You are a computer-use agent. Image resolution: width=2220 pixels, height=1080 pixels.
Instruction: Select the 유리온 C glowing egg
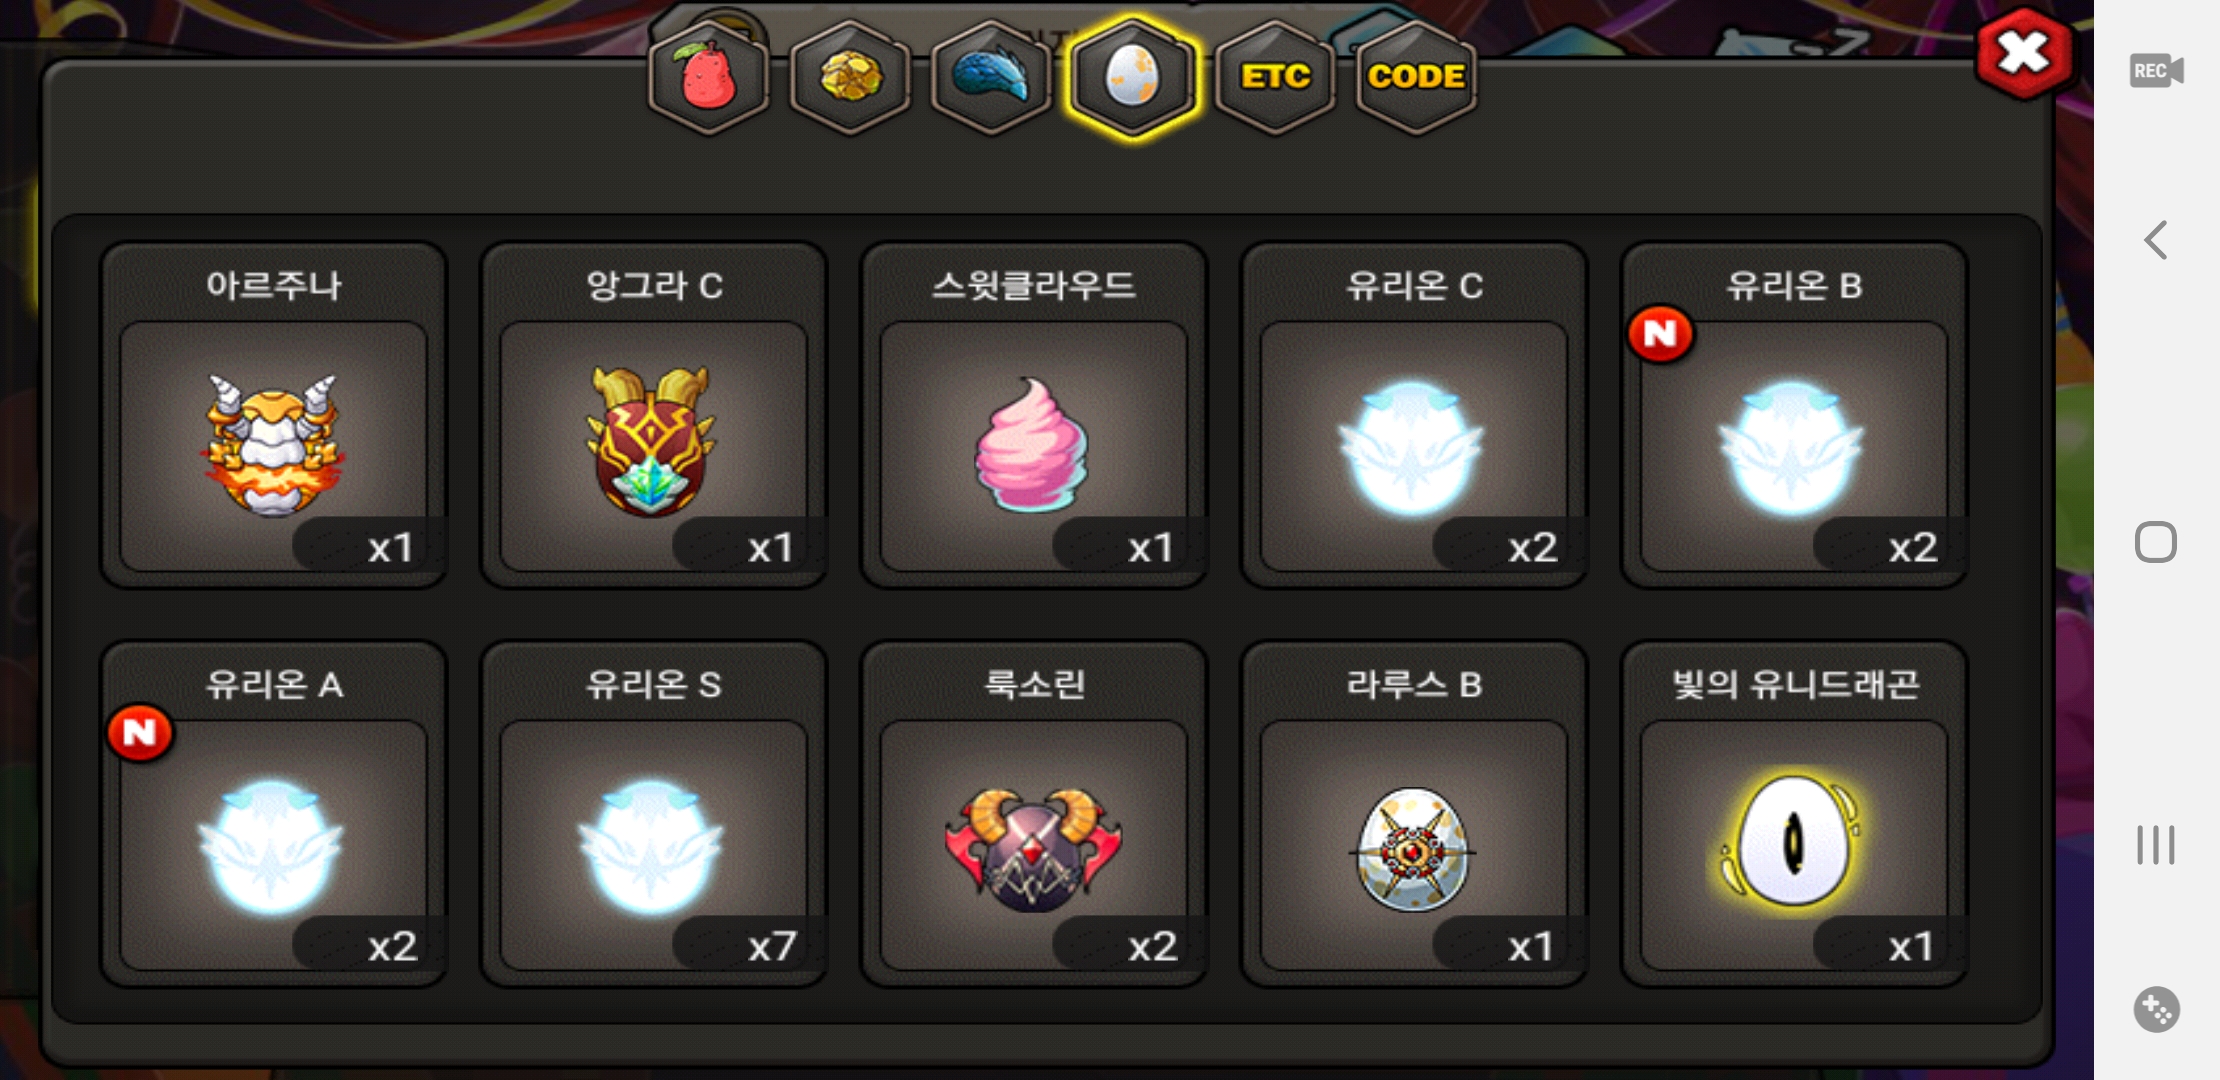pyautogui.click(x=1413, y=415)
